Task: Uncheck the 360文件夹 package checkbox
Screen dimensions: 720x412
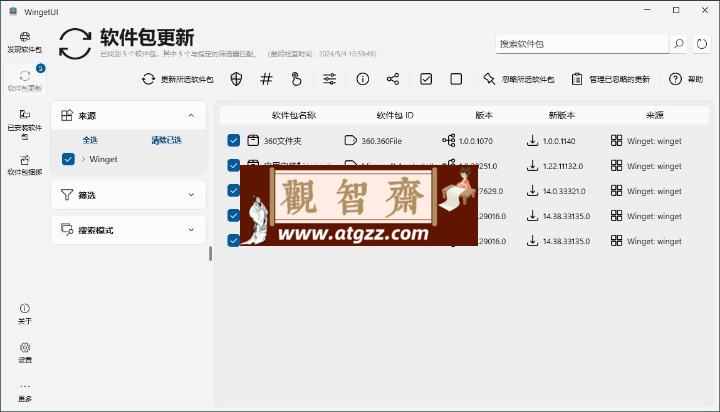Action: (234, 140)
